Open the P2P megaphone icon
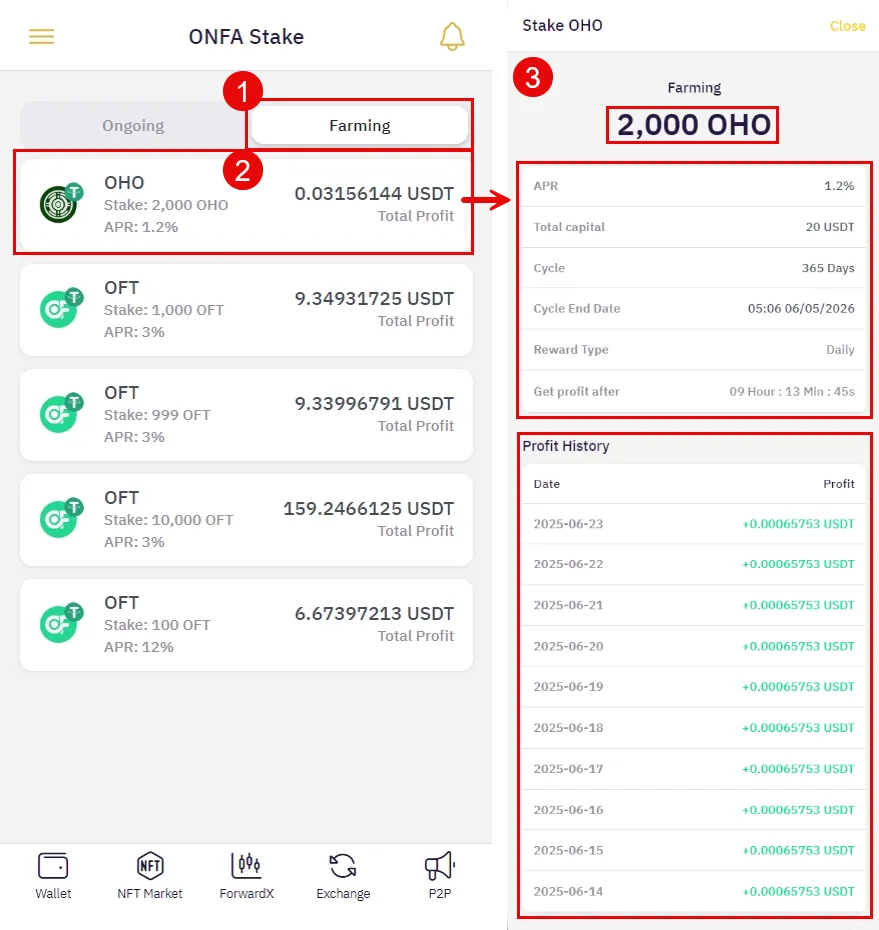Screen dimensions: 879x930 point(440,866)
